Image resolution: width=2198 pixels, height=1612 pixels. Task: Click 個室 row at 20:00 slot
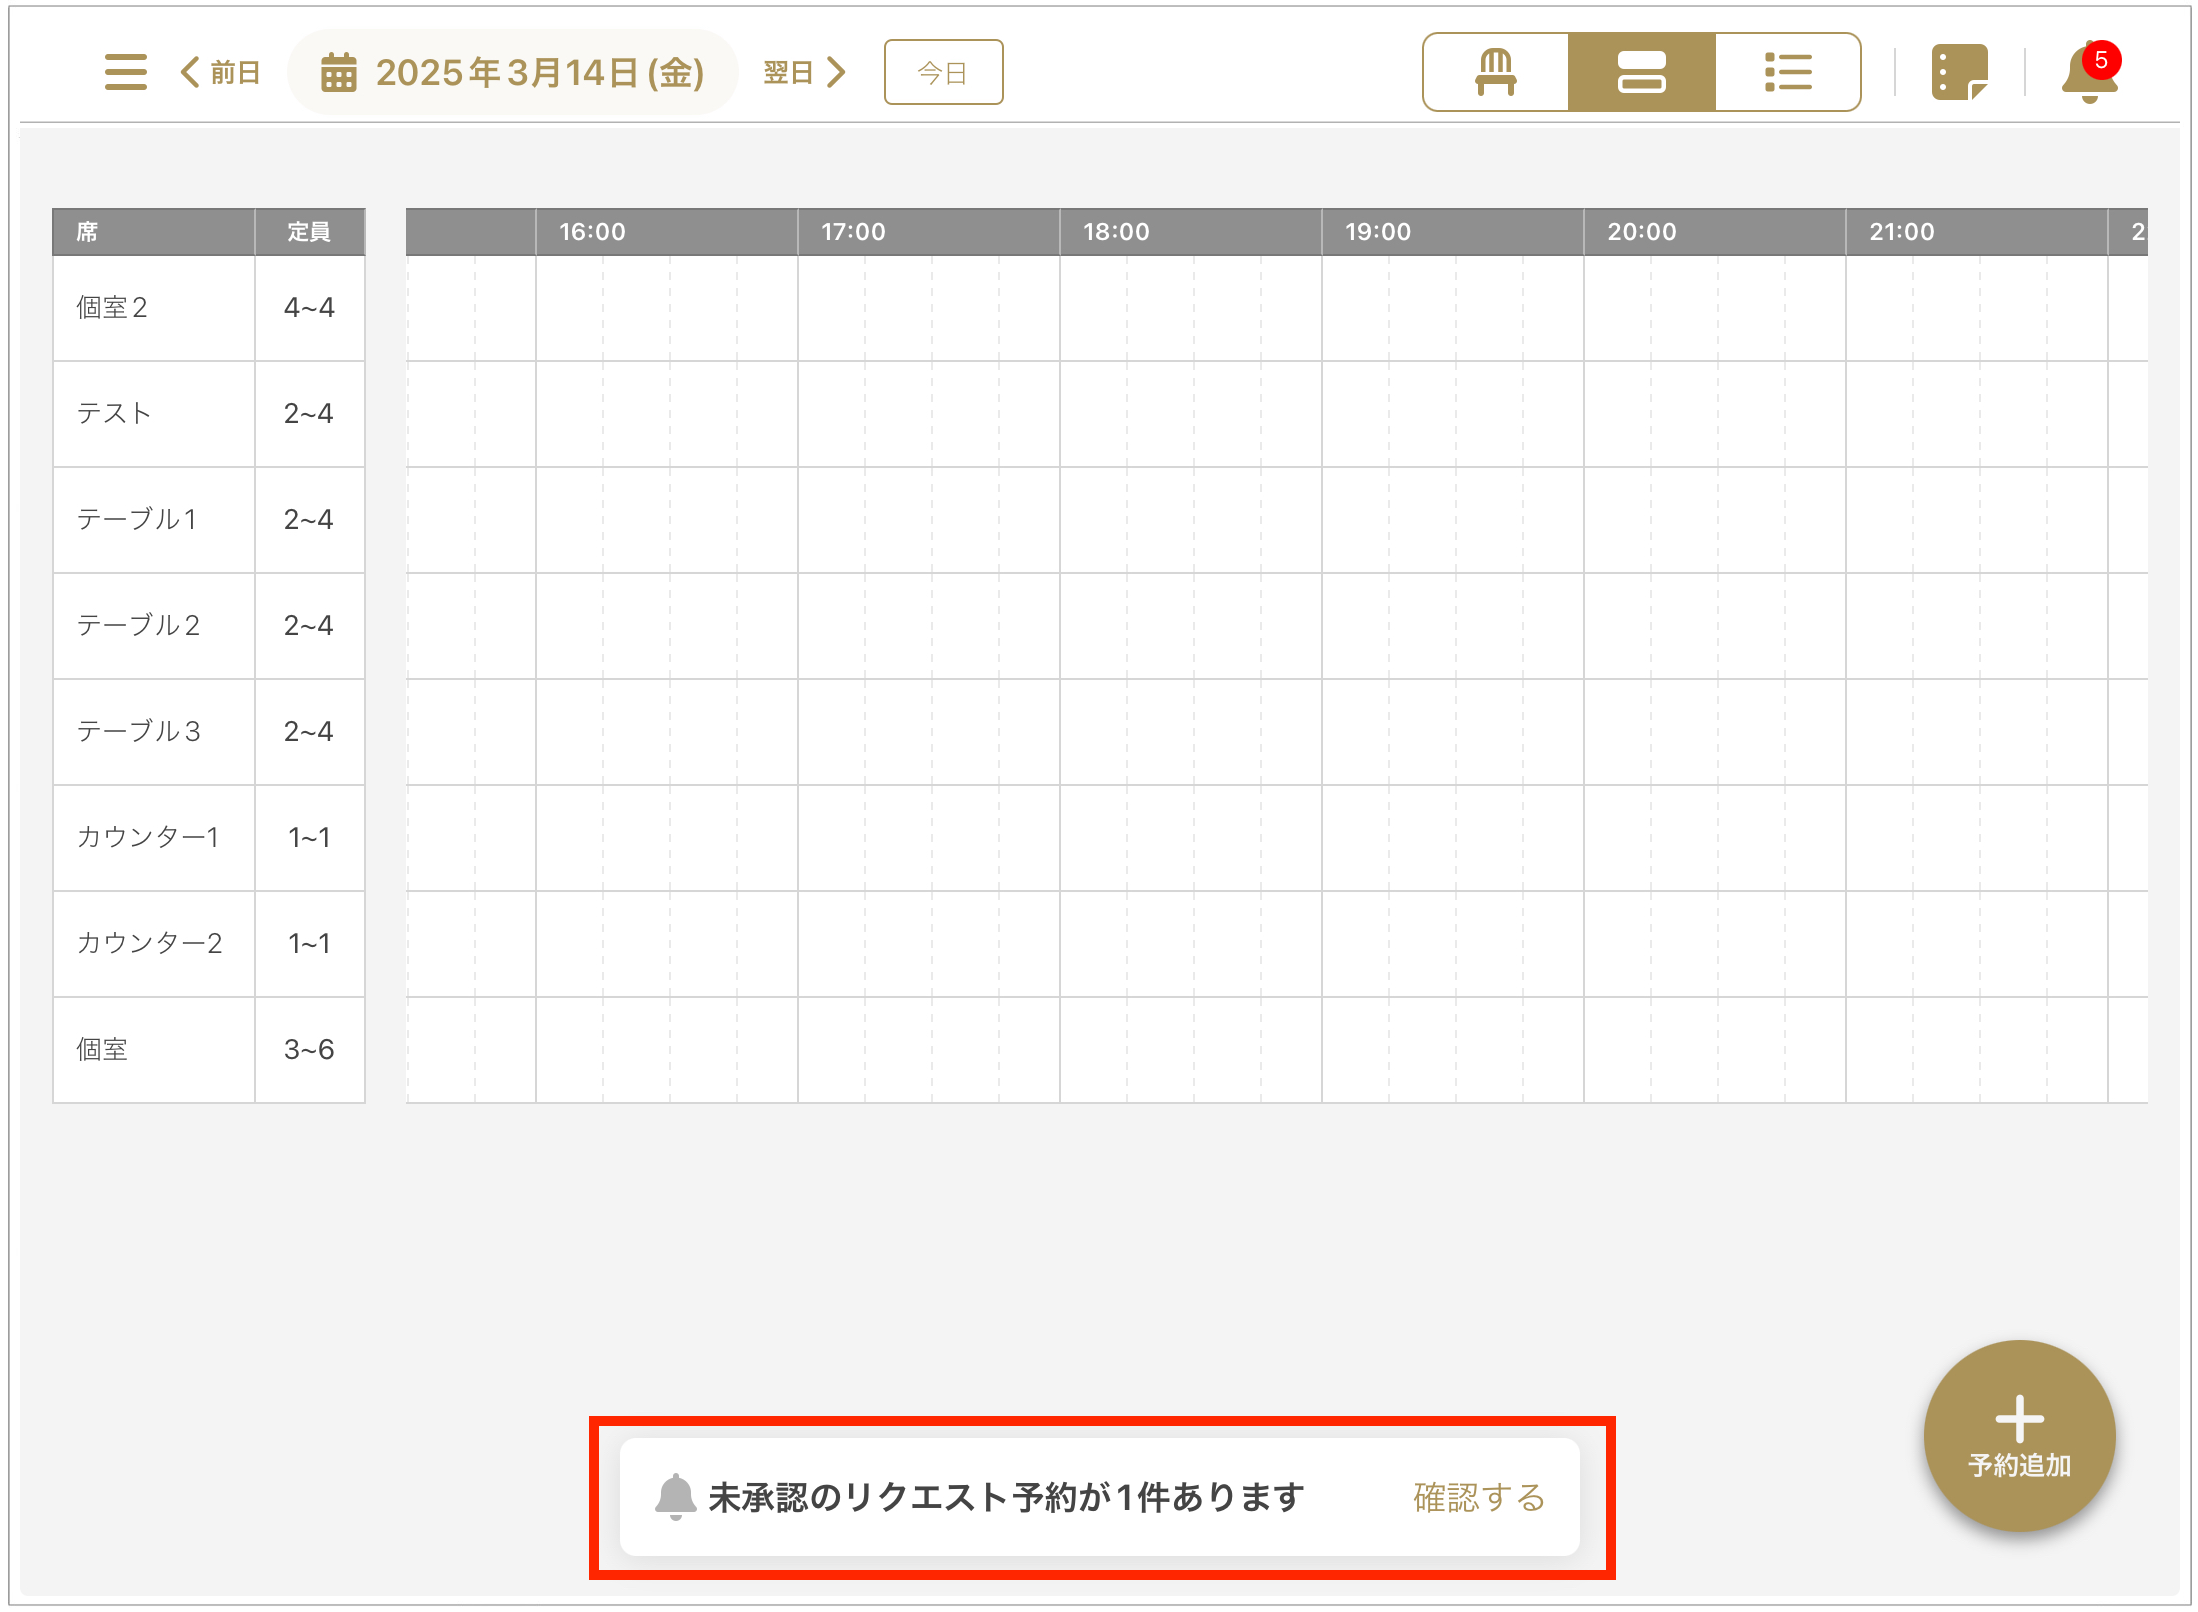[1617, 1050]
